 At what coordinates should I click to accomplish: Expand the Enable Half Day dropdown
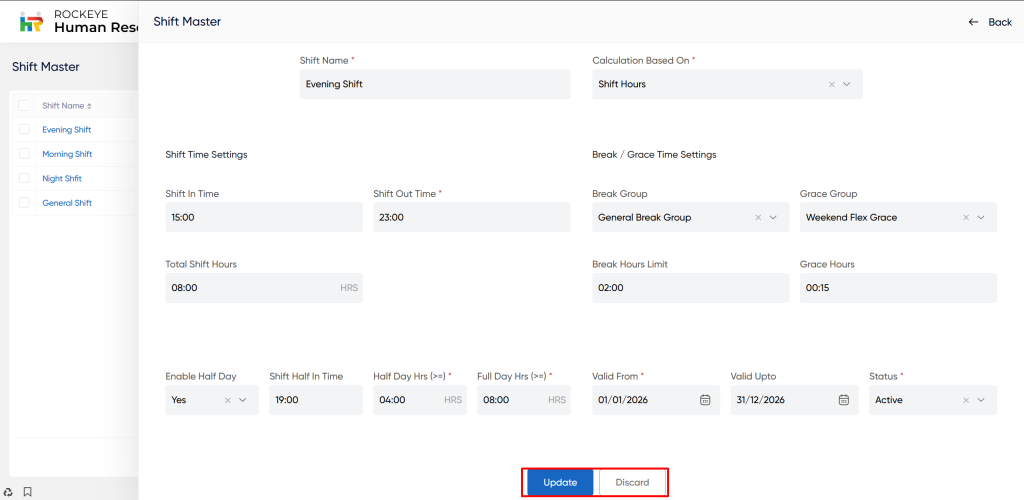(x=243, y=400)
